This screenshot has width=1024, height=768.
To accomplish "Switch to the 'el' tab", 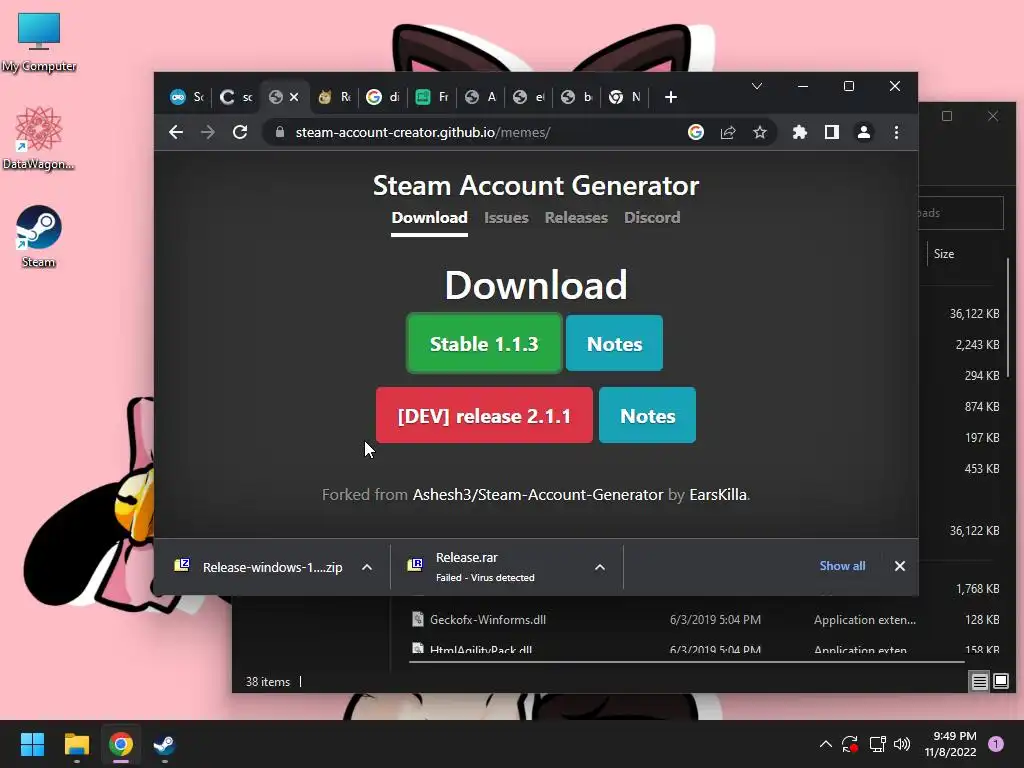I will (x=528, y=97).
